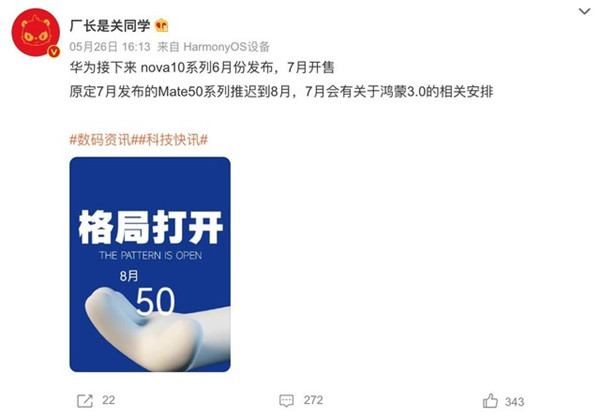
Task: Click the red cat profile avatar
Action: coord(36,33)
